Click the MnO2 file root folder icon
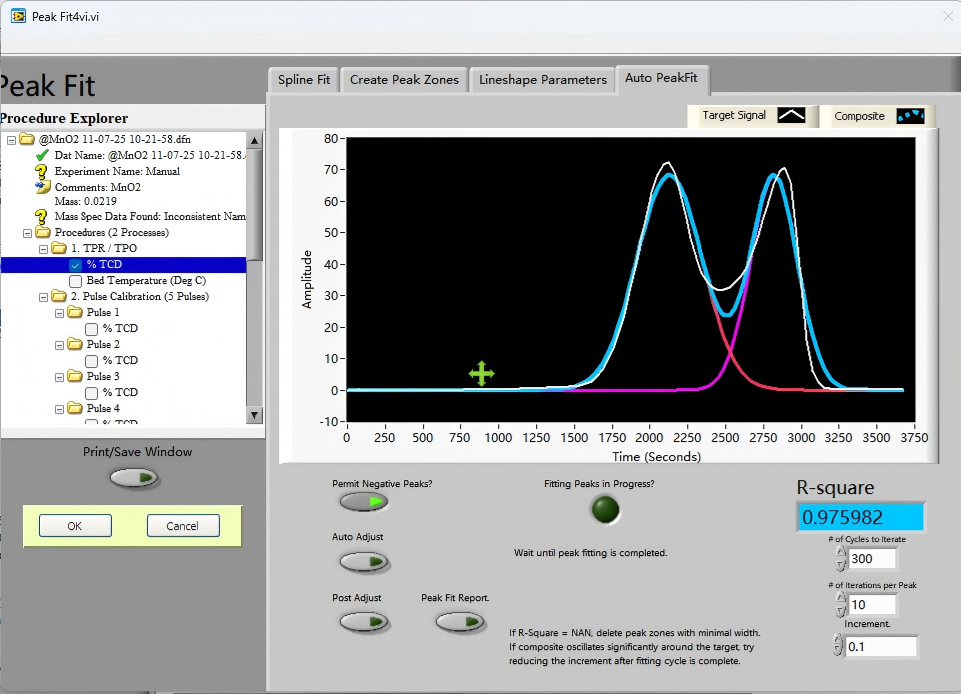The image size is (961, 694). 27,139
